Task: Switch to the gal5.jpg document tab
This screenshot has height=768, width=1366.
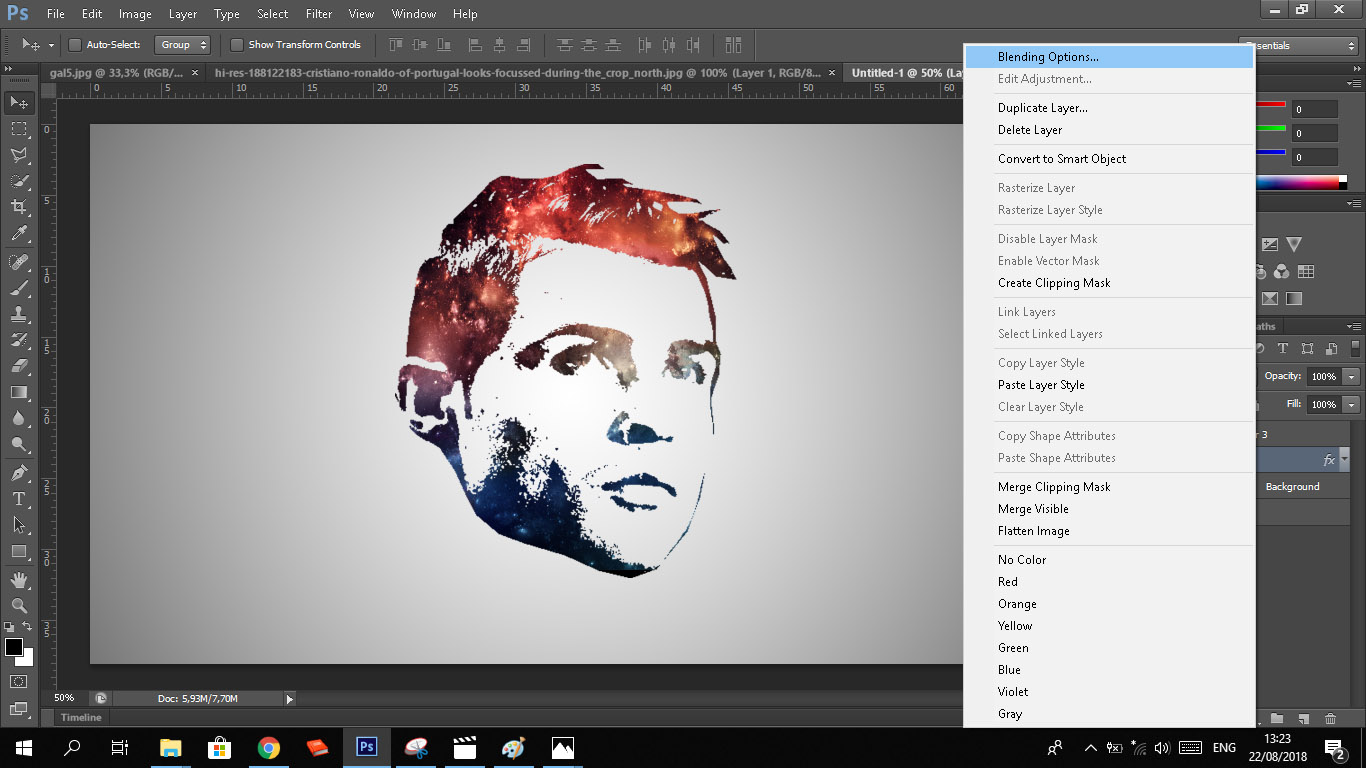Action: coord(116,72)
